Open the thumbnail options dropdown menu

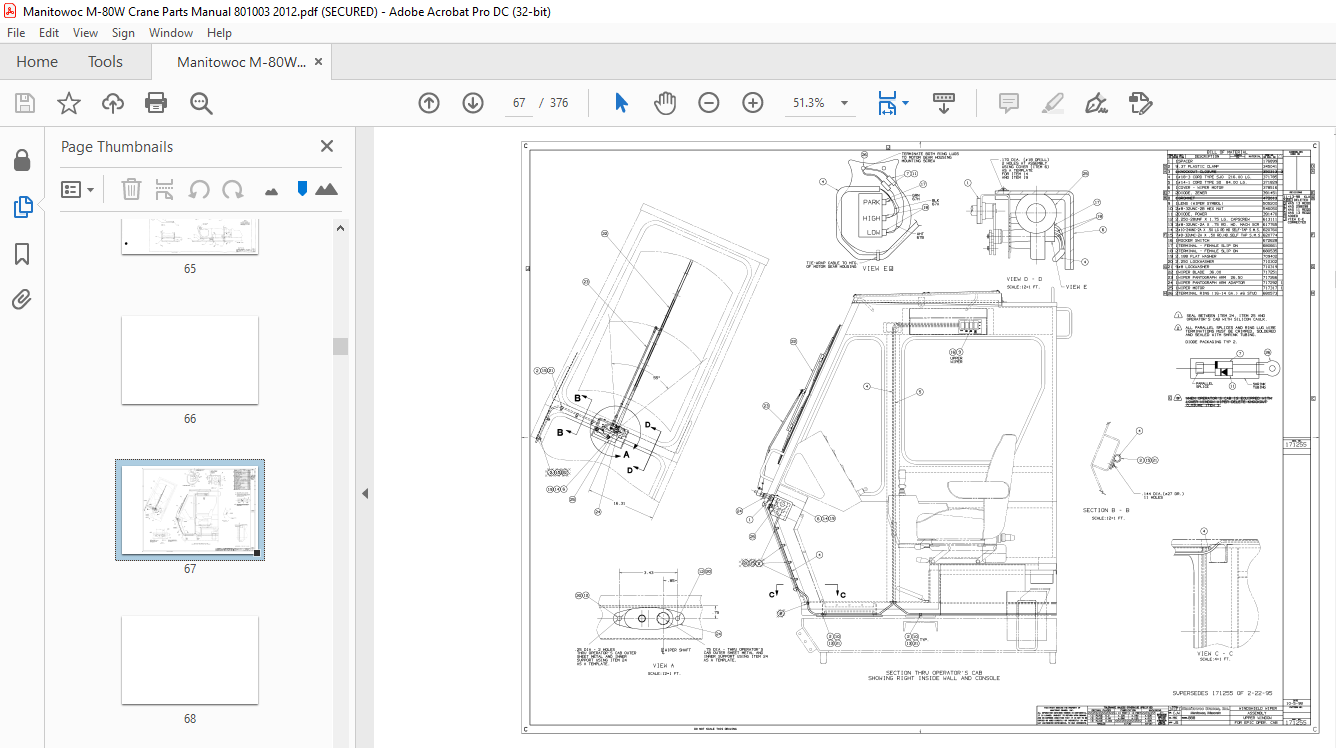pyautogui.click(x=77, y=189)
